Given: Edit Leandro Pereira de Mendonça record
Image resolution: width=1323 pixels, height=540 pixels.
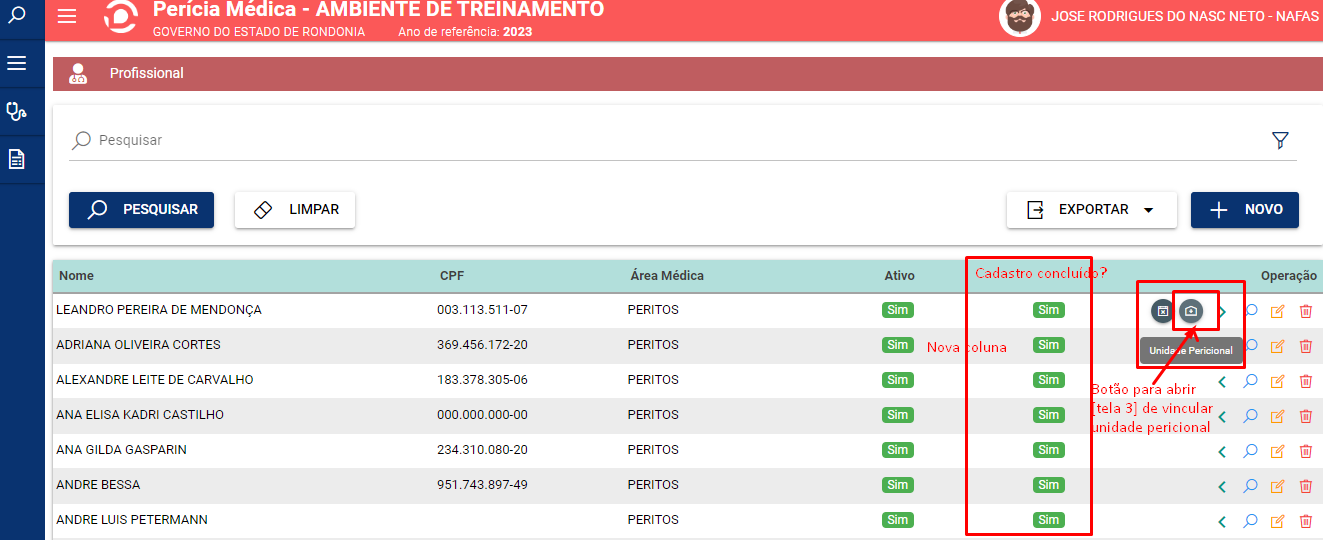Looking at the screenshot, I should [1277, 311].
